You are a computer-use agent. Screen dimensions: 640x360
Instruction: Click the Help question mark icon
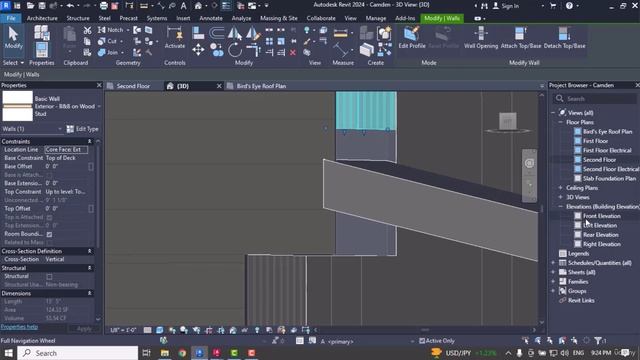click(569, 6)
